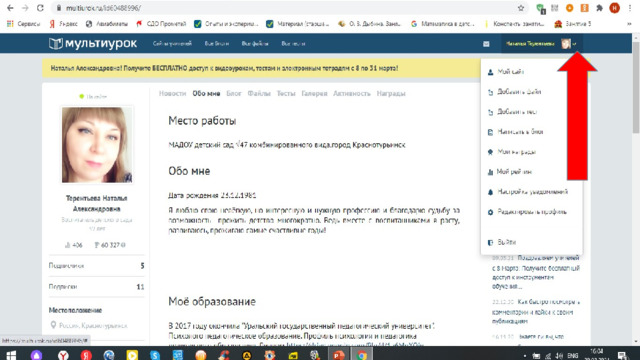Click the gear icon beside Редактировать профиль
640x360 pixels.
click(x=490, y=212)
